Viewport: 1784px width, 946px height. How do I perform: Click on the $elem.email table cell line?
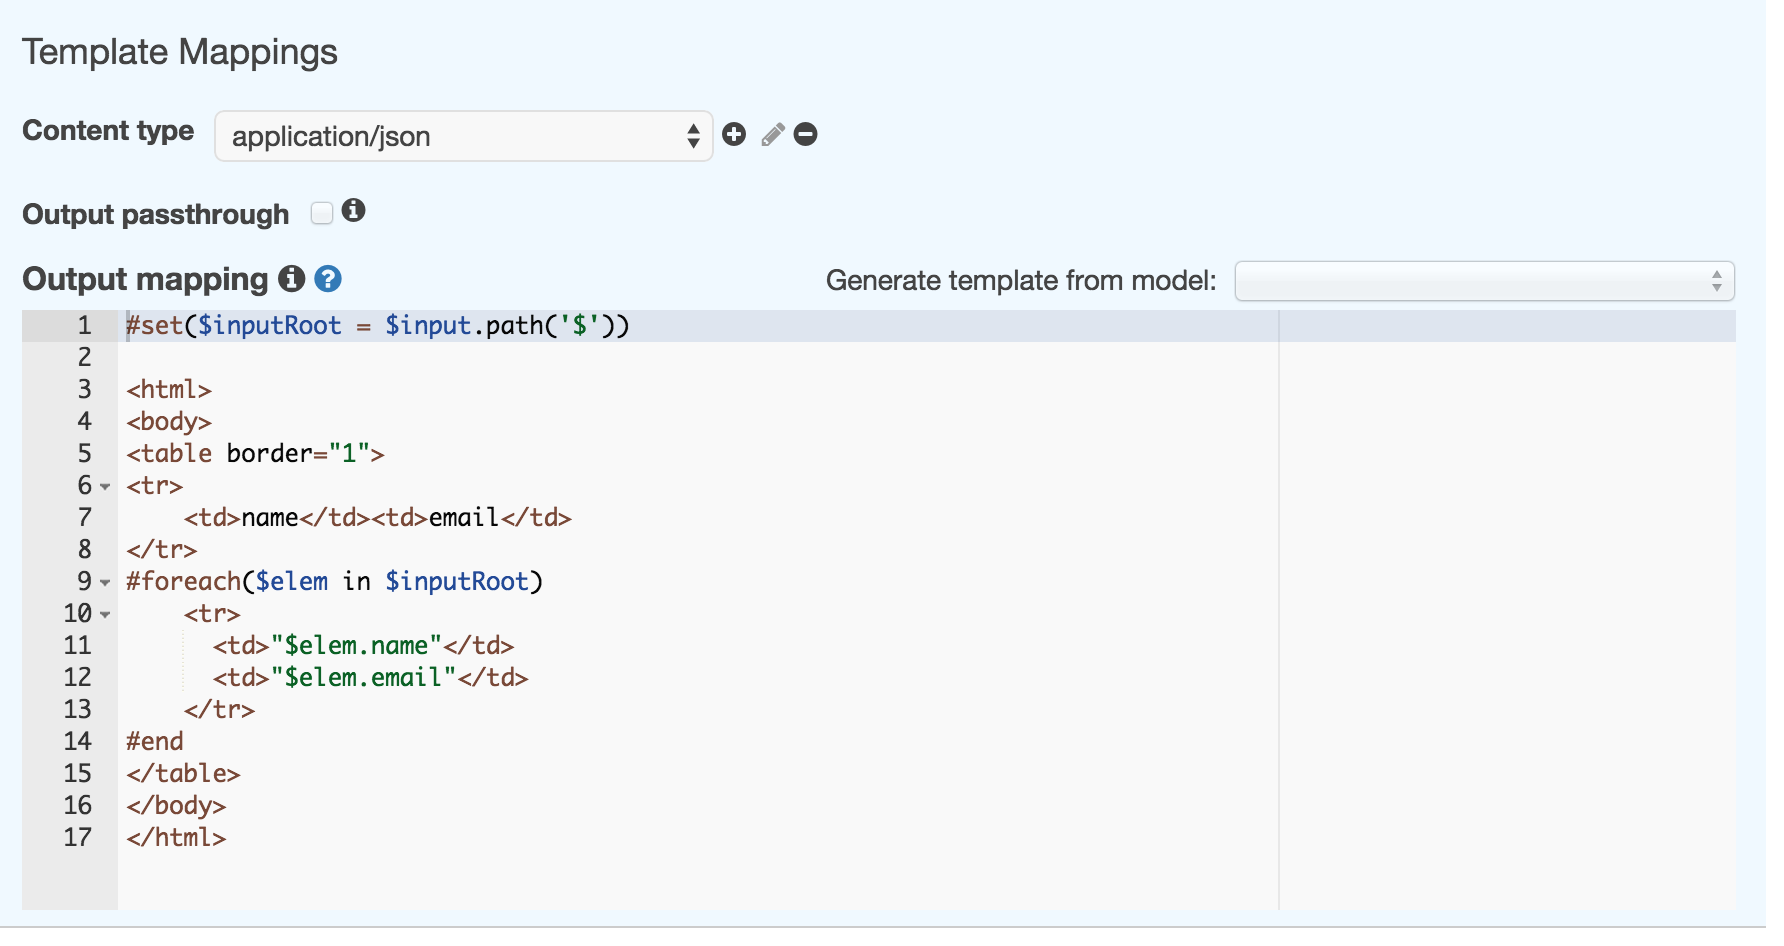click(x=370, y=678)
